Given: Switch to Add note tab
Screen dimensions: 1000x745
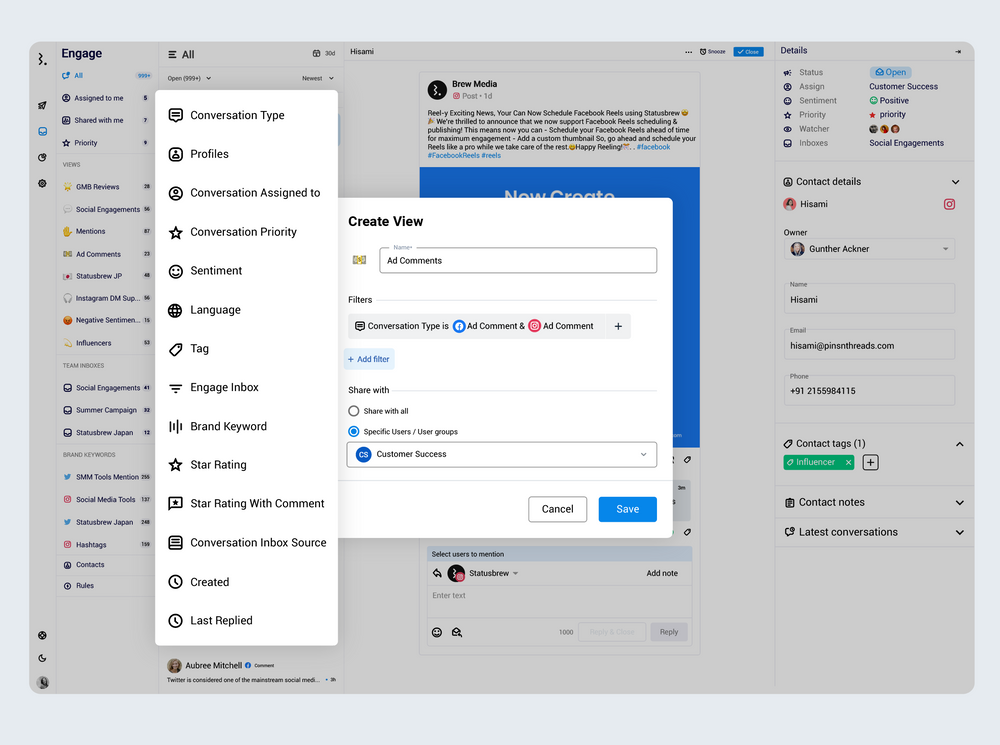Looking at the screenshot, I should point(662,573).
